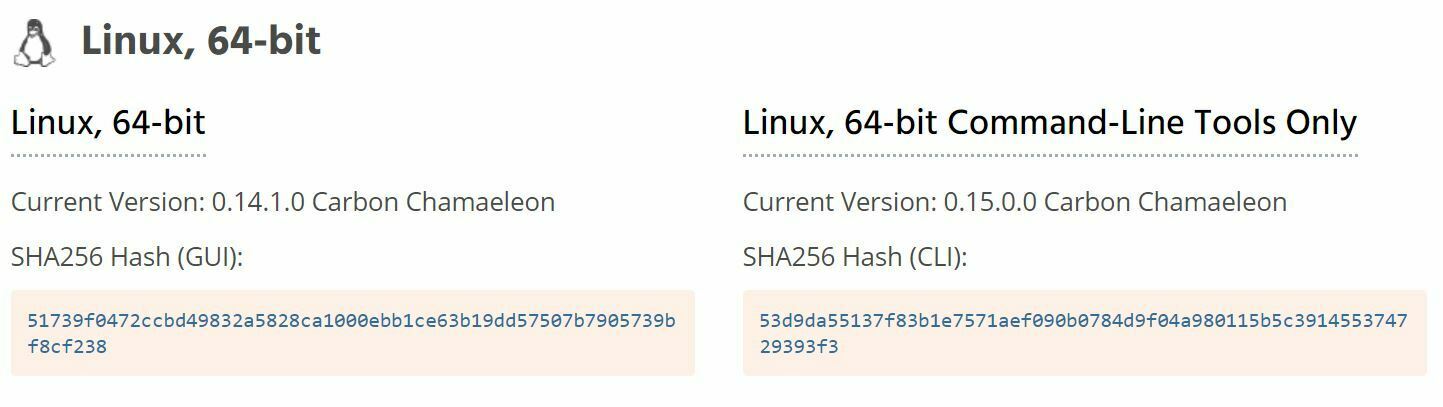Click "Carbon Chamaeleon" in the GUI version line
Screen dimensions: 1443x407
pyautogui.click(x=433, y=202)
